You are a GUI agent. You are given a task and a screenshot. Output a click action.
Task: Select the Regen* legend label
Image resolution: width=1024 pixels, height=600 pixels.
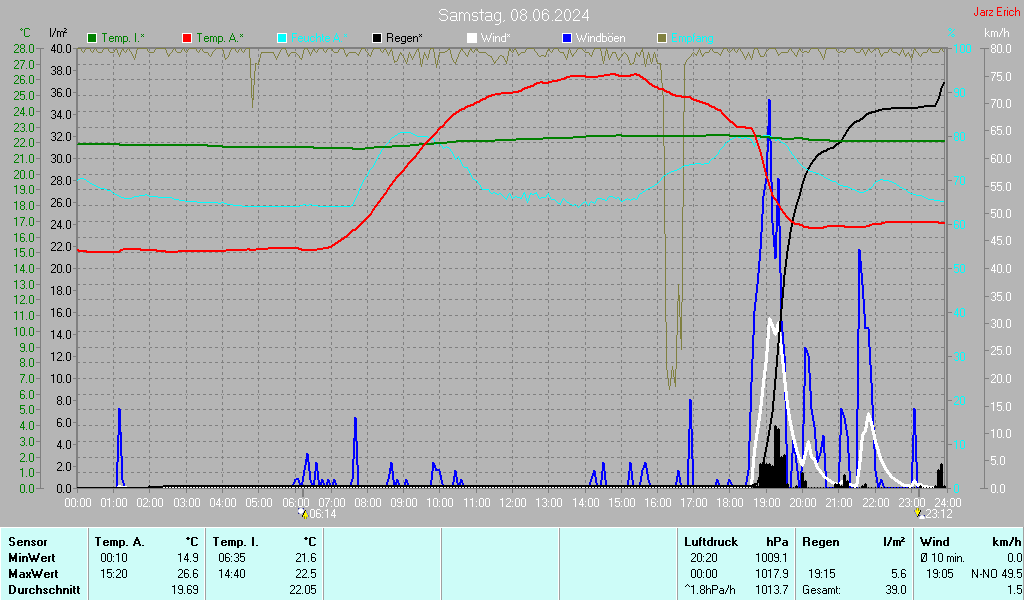point(404,38)
